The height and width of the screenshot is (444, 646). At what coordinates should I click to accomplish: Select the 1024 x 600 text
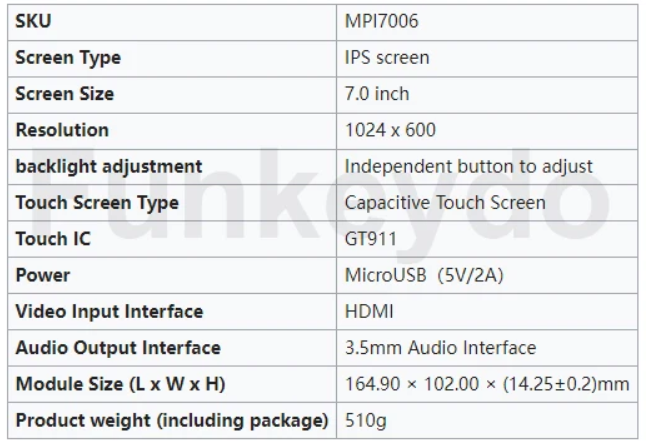click(x=390, y=130)
